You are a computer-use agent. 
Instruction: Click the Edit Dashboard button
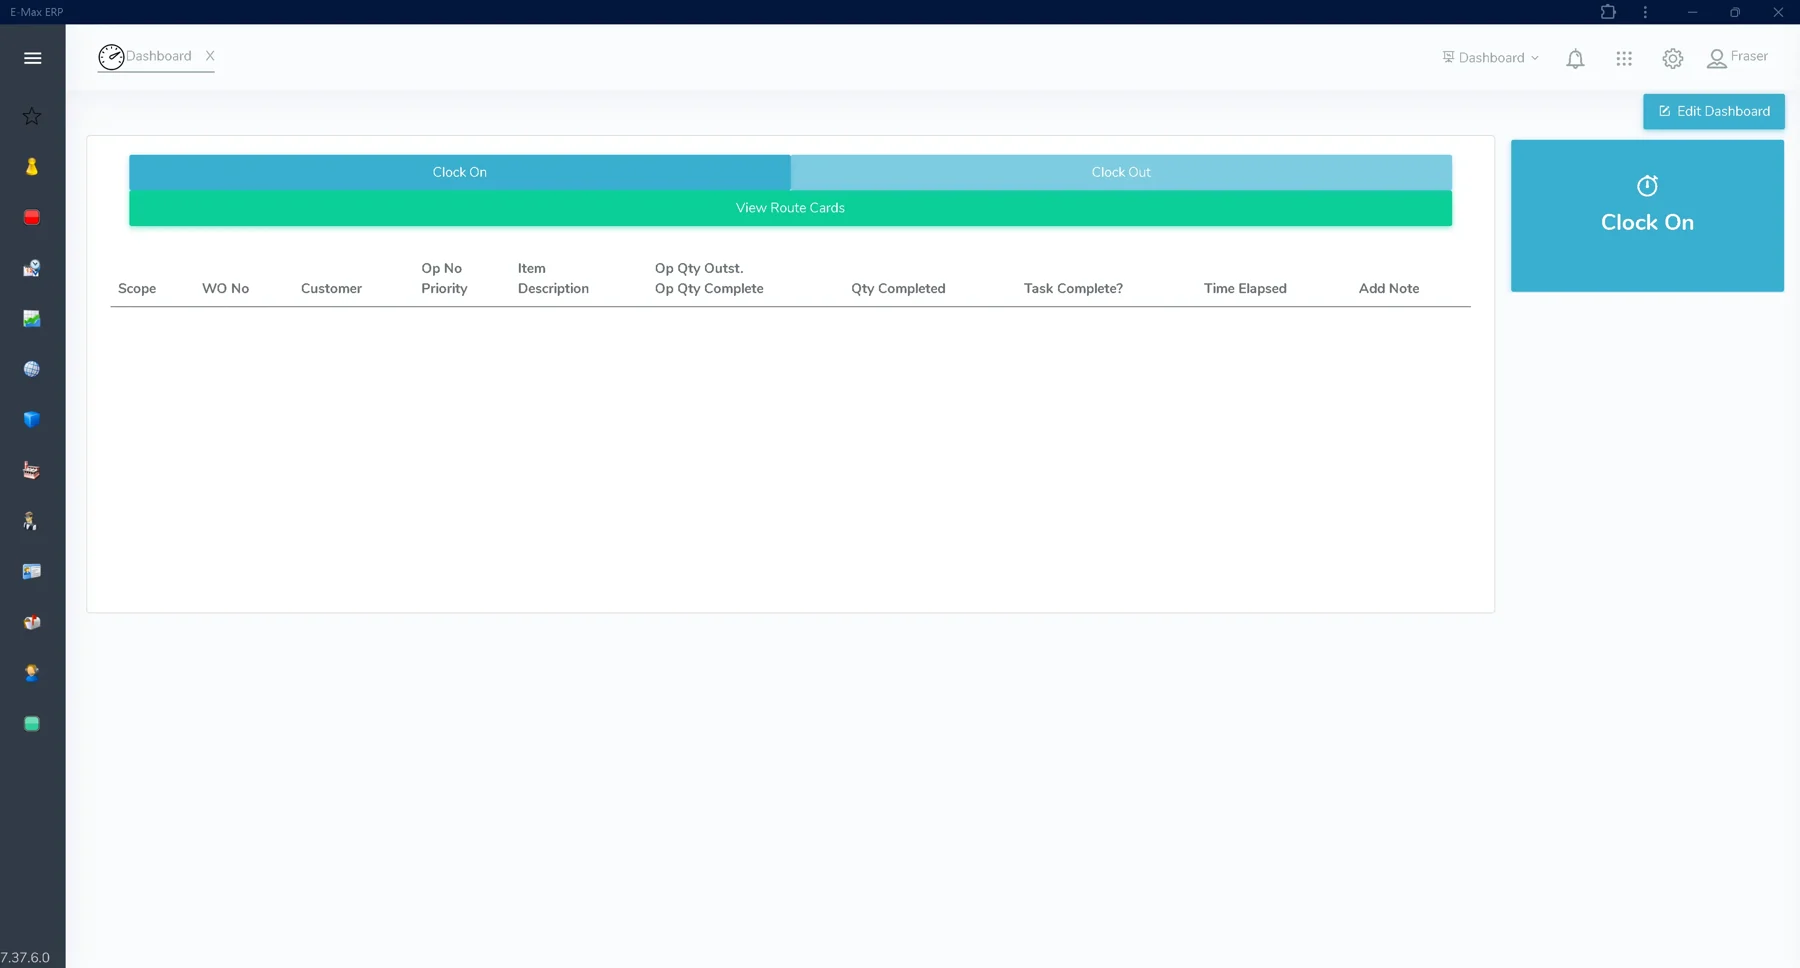(1714, 111)
